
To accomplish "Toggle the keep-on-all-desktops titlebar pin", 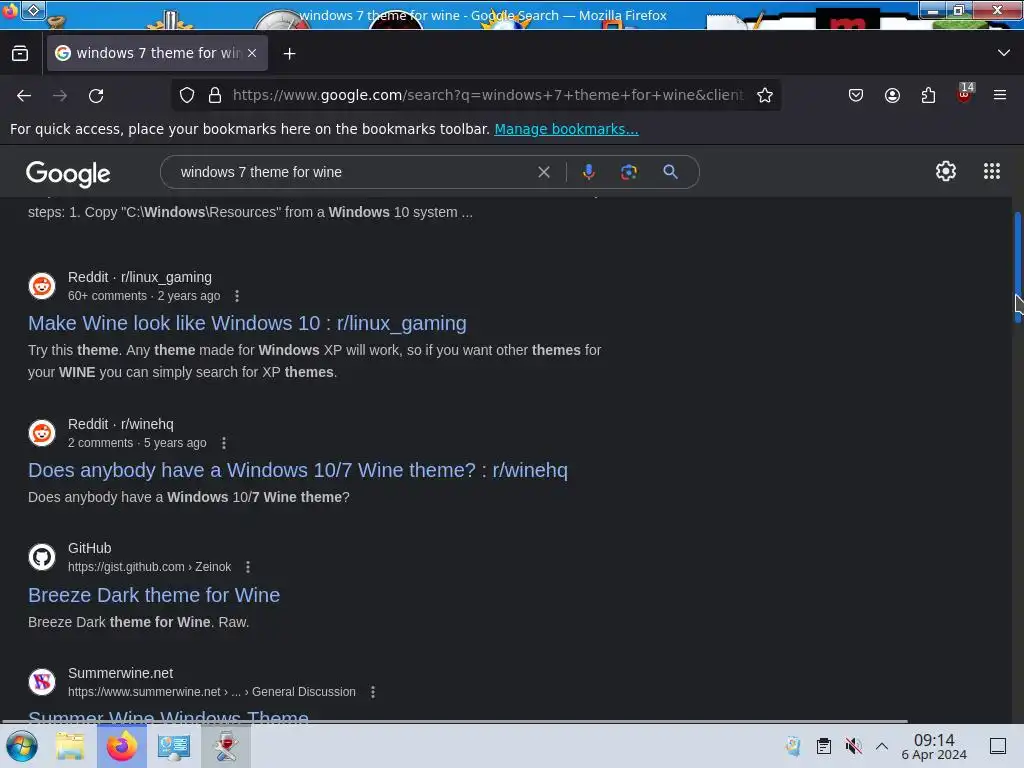I will click(34, 10).
